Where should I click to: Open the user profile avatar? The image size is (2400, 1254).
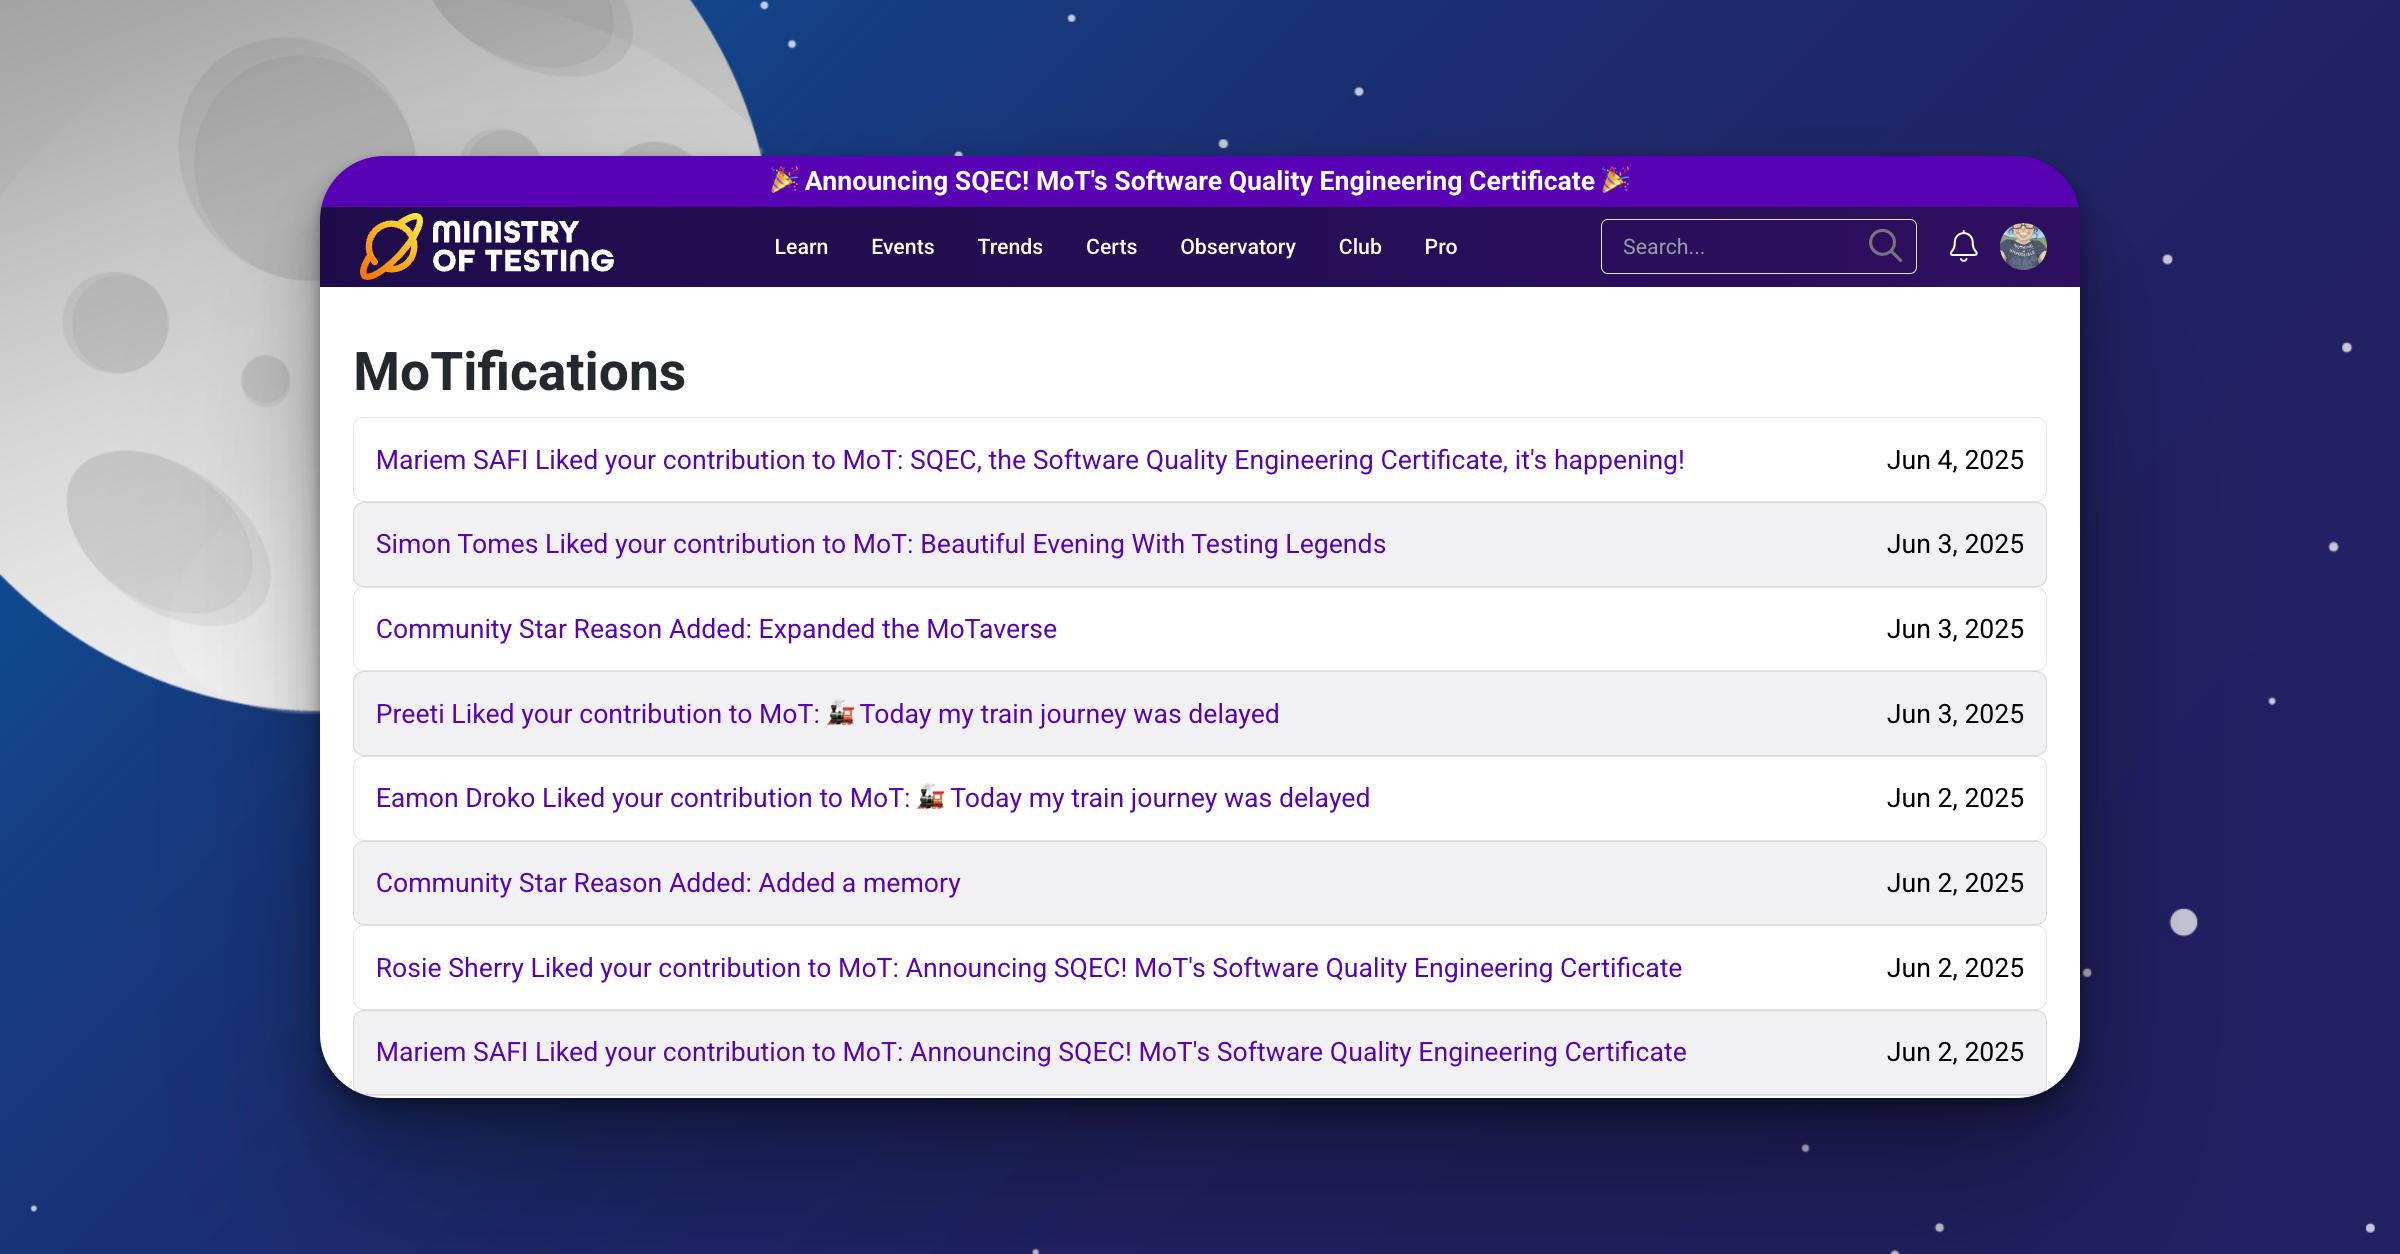(2023, 246)
